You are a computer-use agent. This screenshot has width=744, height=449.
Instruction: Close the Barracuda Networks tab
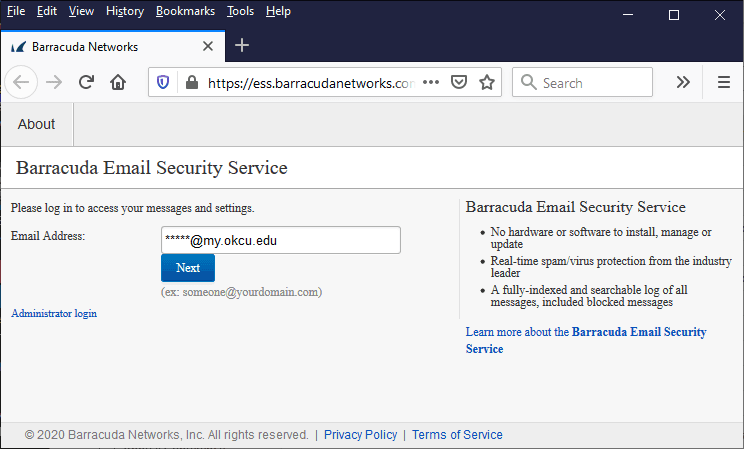click(208, 47)
